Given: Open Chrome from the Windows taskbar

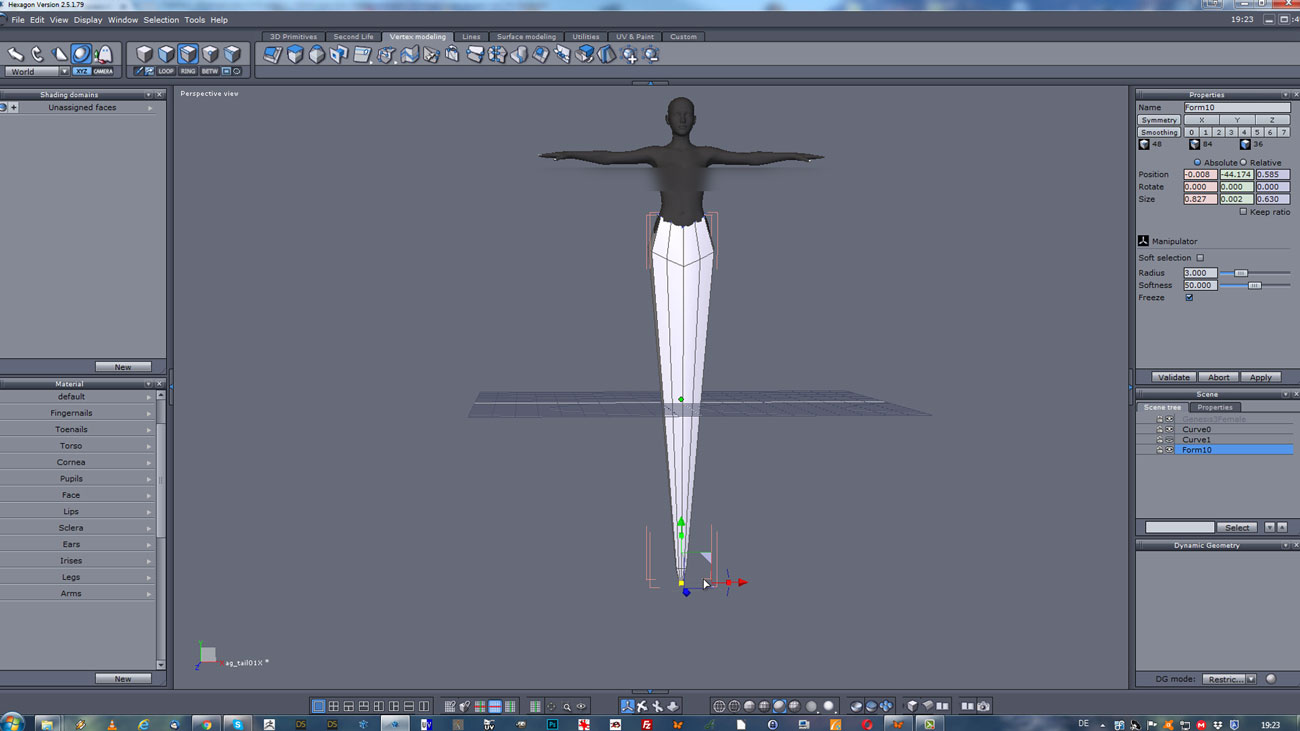Looking at the screenshot, I should pos(207,724).
